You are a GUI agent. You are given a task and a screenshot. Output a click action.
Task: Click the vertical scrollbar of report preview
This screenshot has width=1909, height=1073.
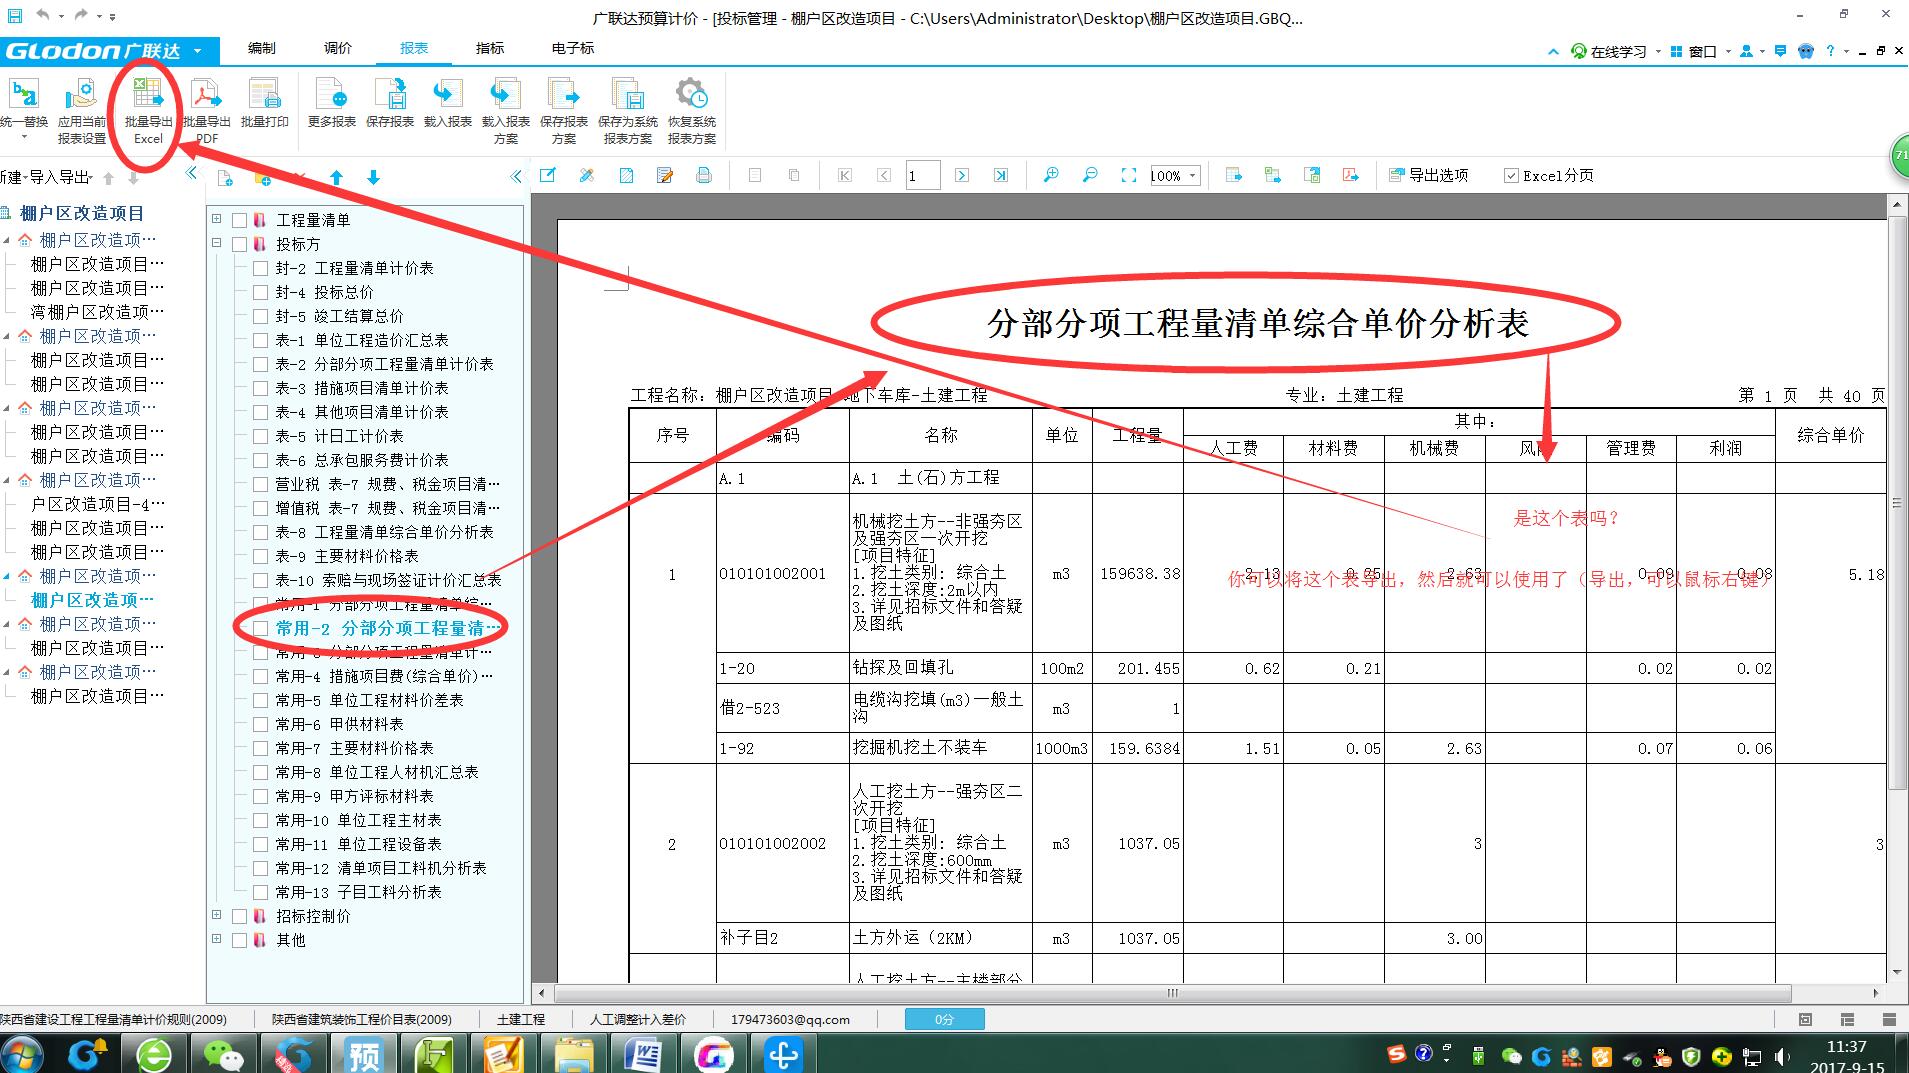1896,503
